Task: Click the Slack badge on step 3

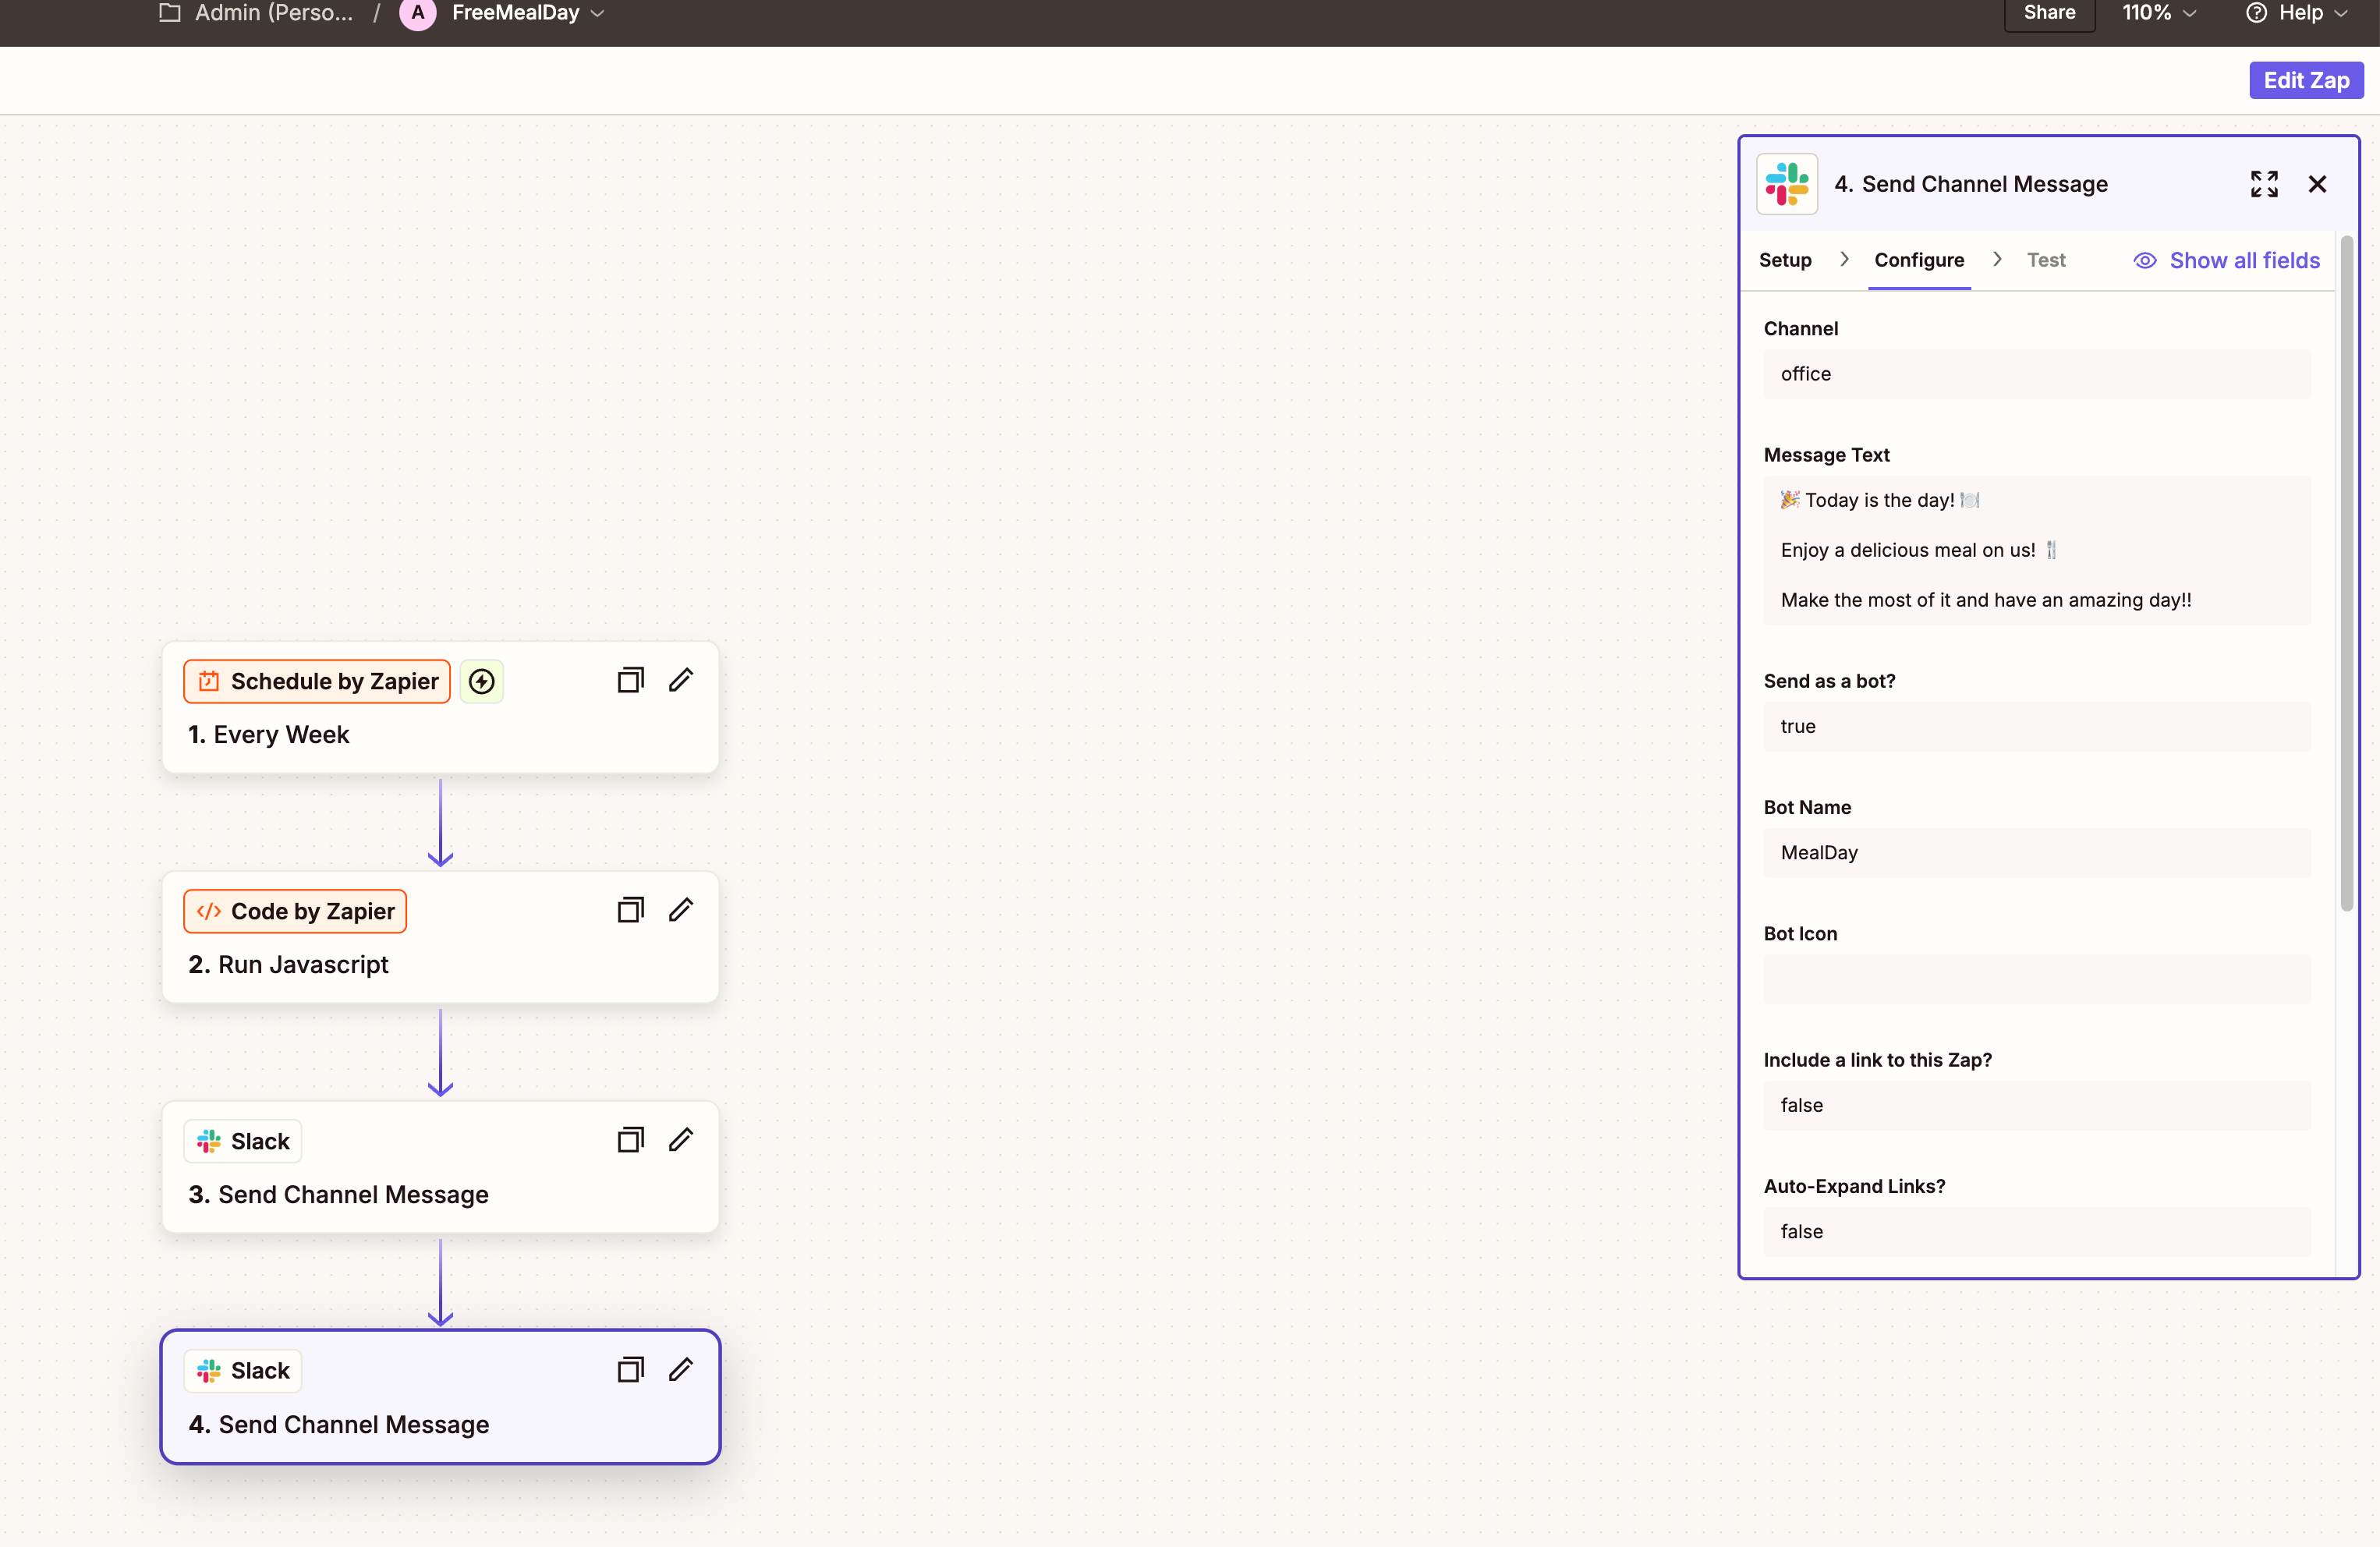Action: tap(243, 1141)
